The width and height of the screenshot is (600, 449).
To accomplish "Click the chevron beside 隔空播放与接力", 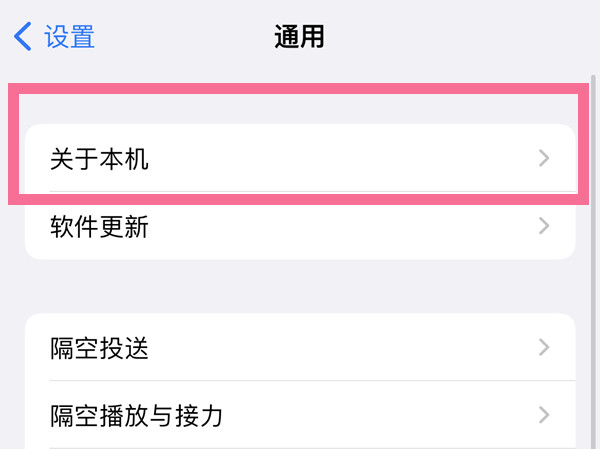I will (x=544, y=415).
